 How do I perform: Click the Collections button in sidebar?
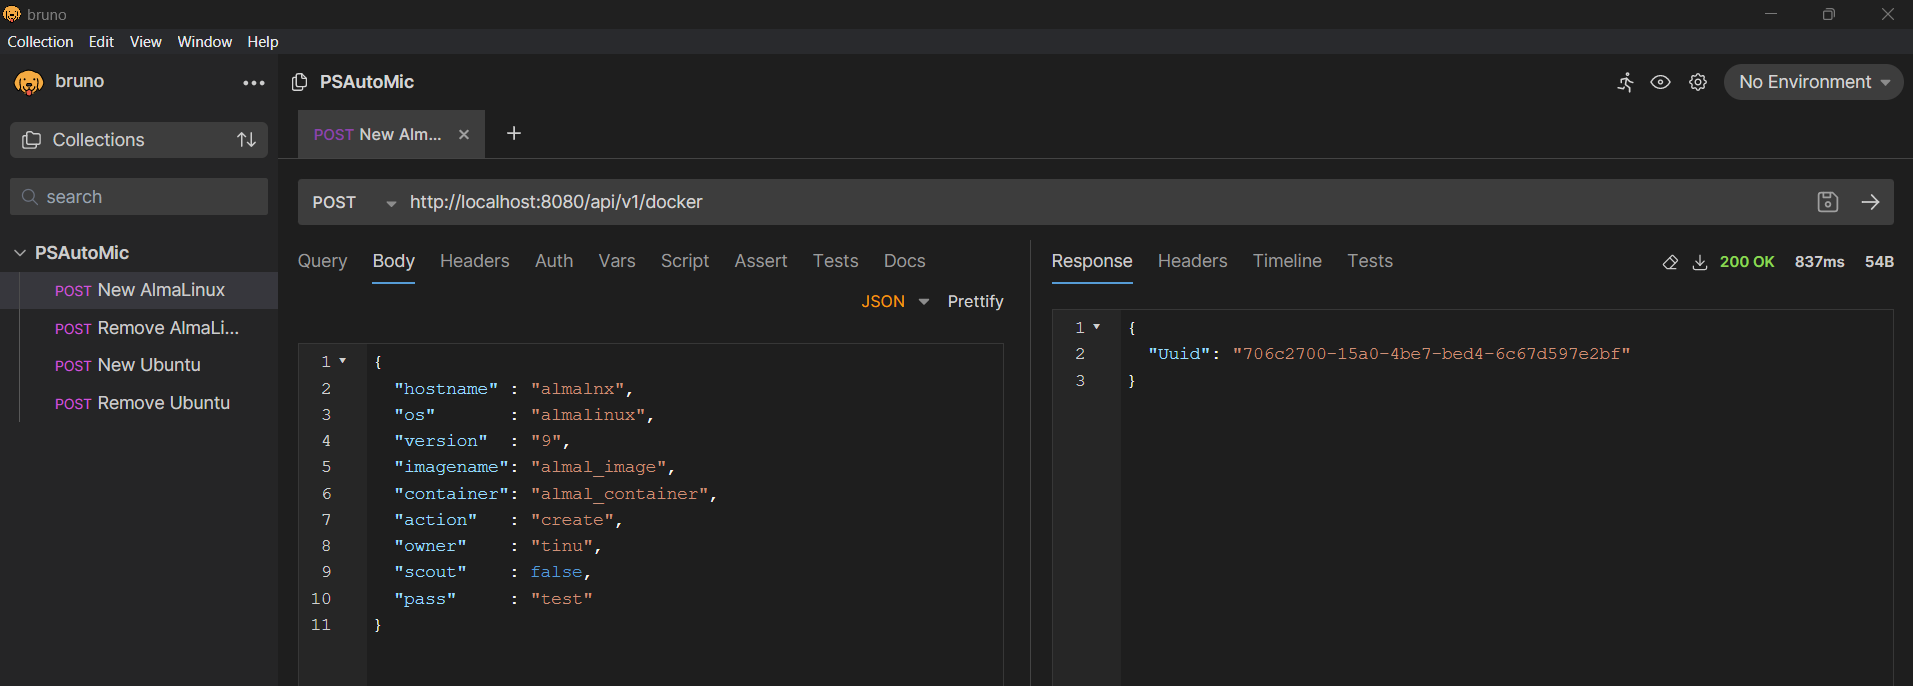click(139, 140)
